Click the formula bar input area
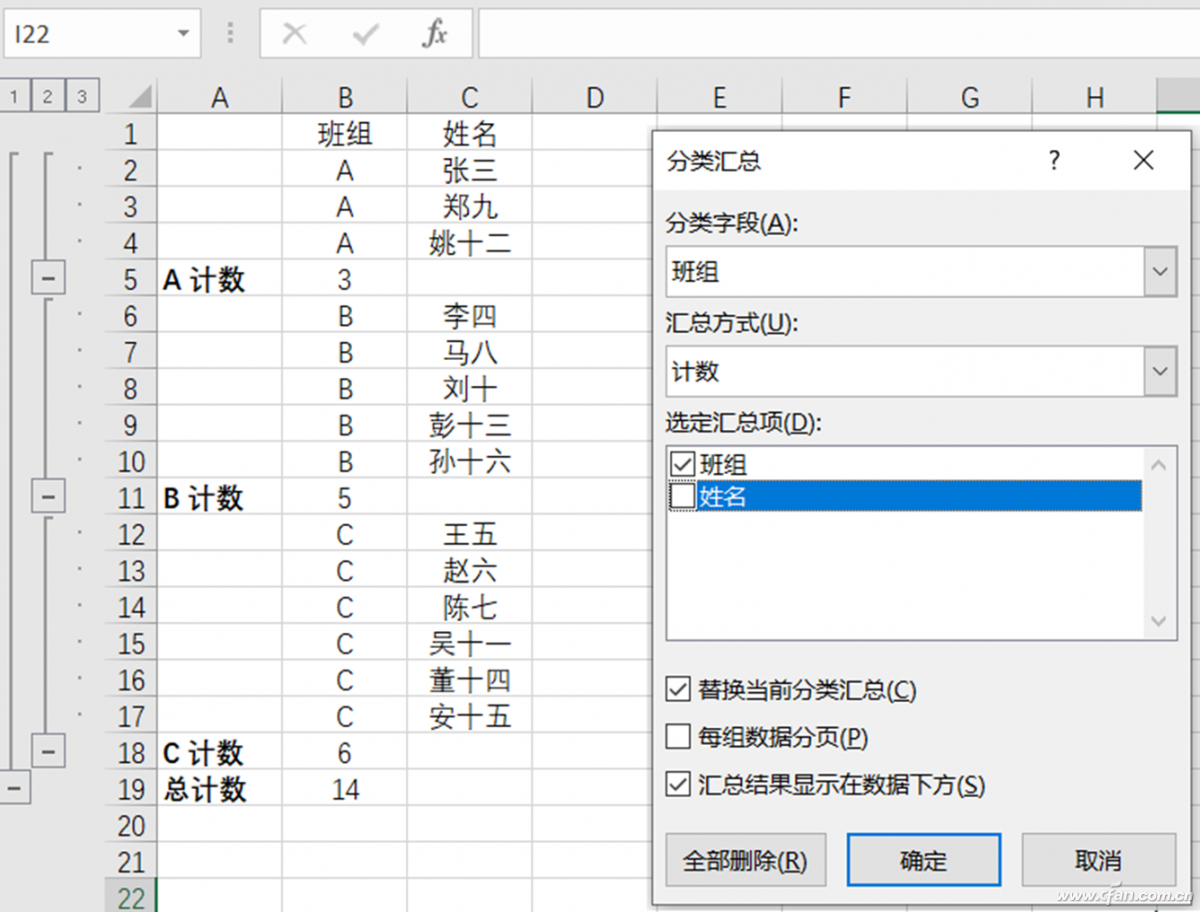The width and height of the screenshot is (1200, 912). pyautogui.click(x=838, y=34)
